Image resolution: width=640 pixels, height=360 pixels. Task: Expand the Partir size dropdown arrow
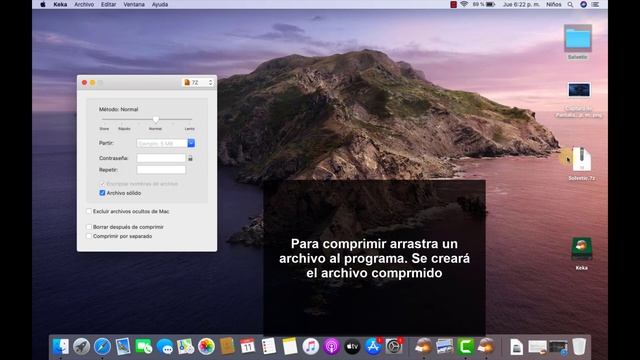pyautogui.click(x=191, y=143)
